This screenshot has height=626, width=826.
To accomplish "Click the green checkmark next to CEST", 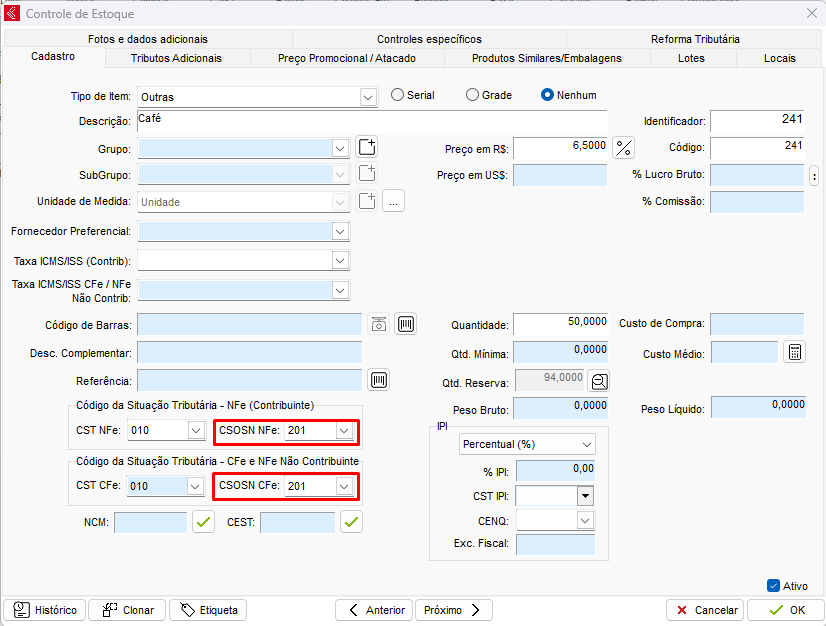I will pos(351,522).
